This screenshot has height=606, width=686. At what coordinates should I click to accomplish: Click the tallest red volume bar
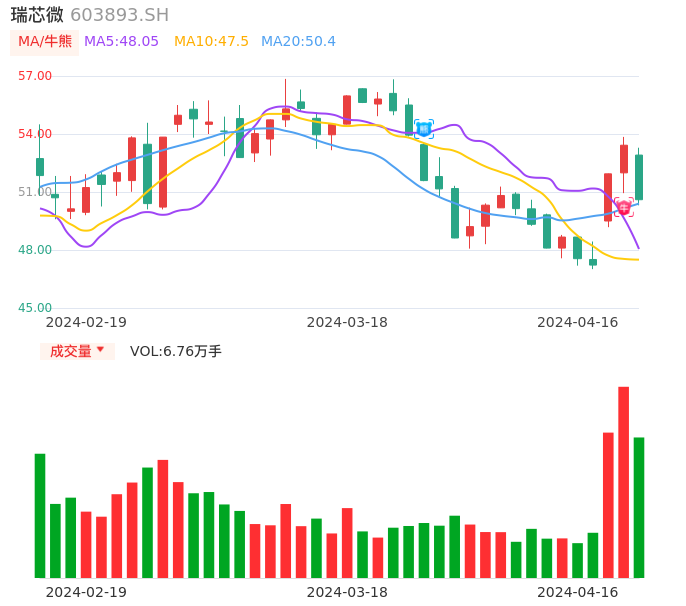pyautogui.click(x=623, y=482)
